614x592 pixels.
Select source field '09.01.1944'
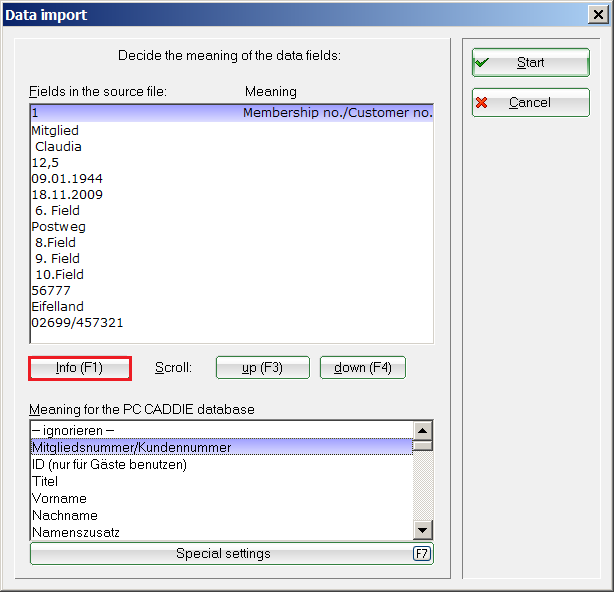coord(67,179)
